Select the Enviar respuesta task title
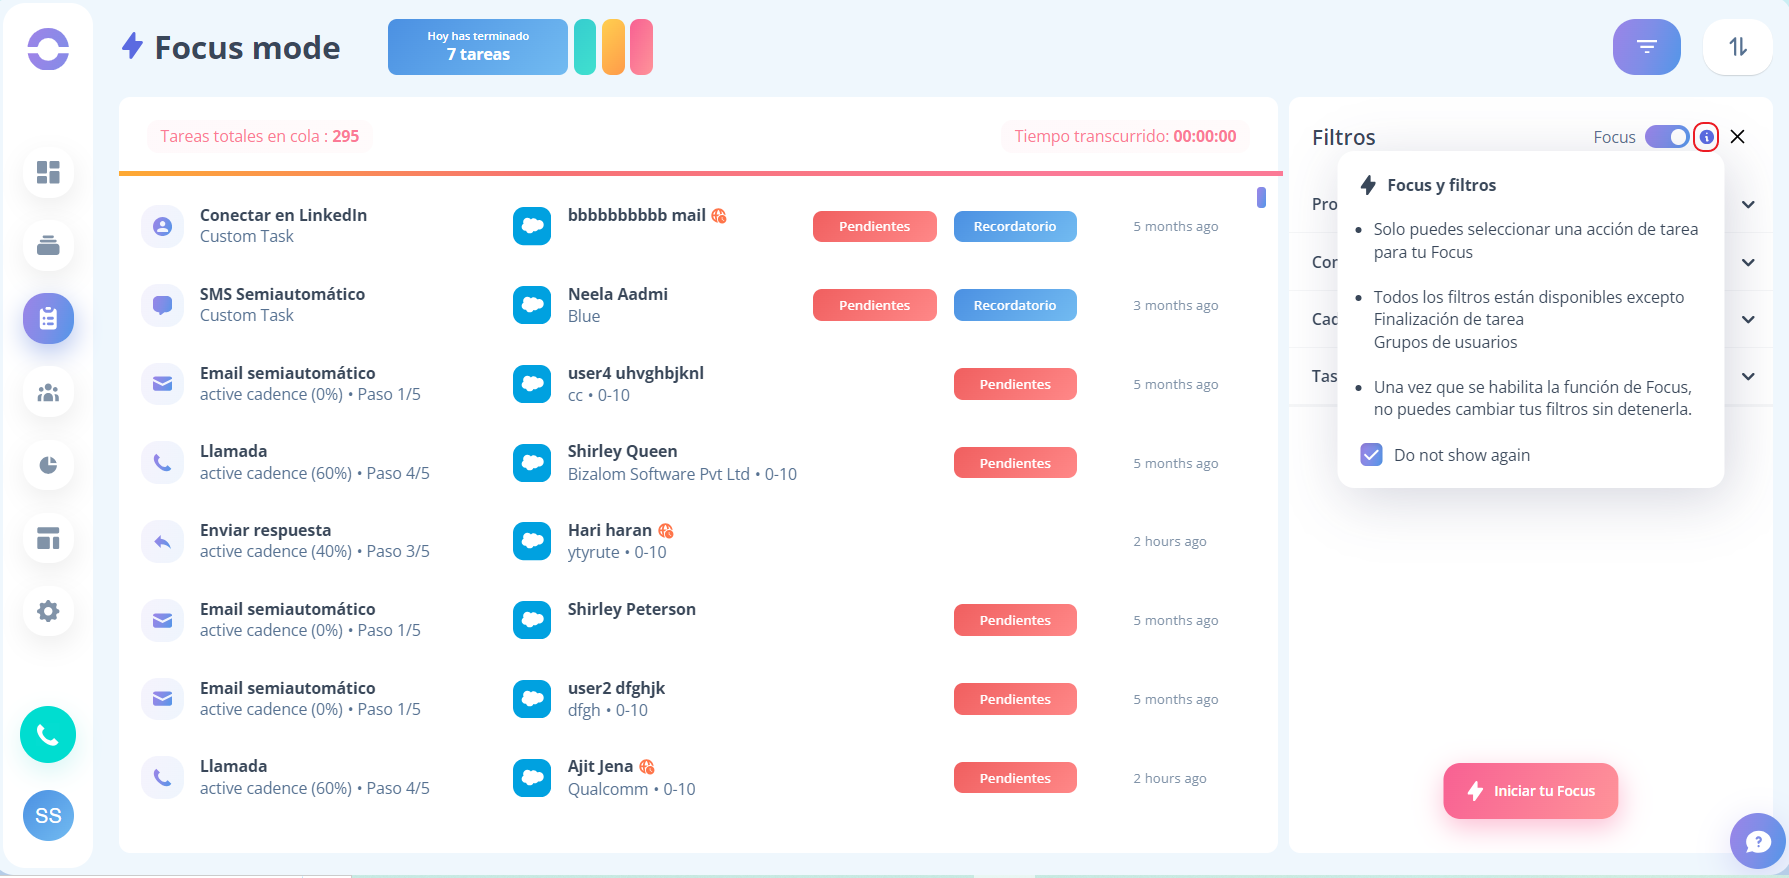The height and width of the screenshot is (878, 1789). 265,530
